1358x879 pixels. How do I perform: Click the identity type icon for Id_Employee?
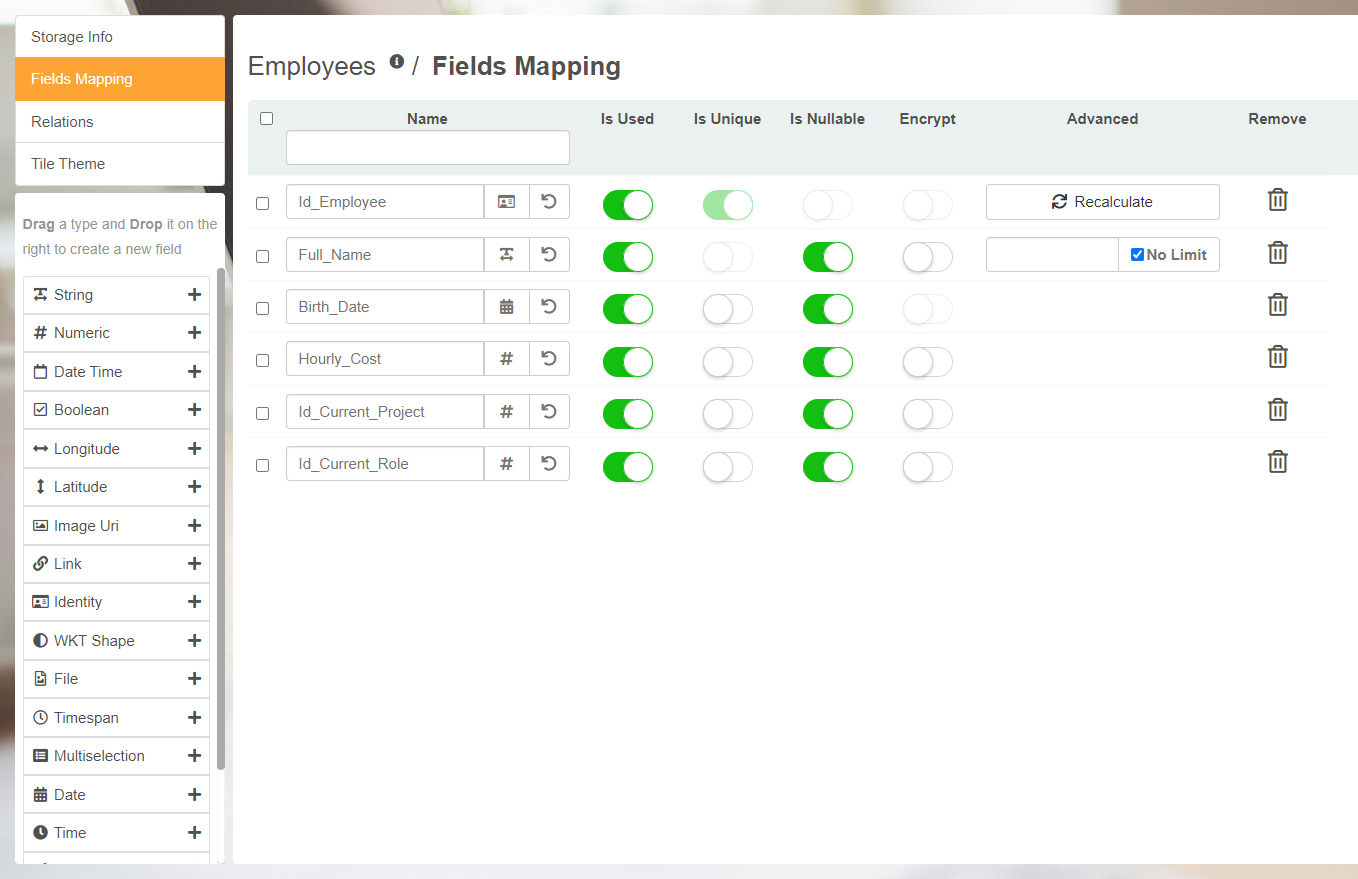pos(507,202)
